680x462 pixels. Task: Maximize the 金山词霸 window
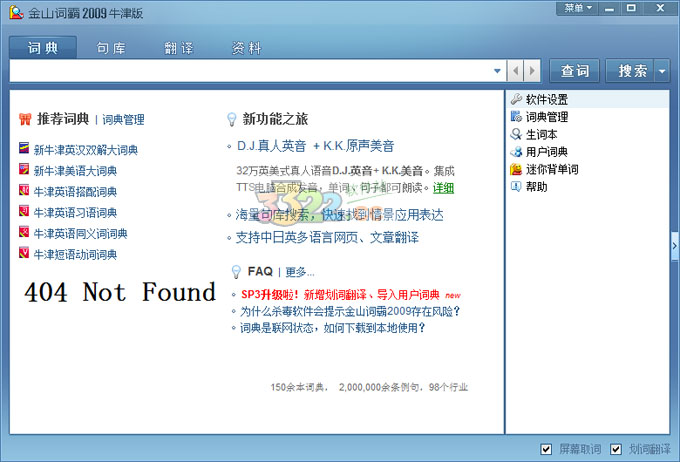[x=631, y=8]
